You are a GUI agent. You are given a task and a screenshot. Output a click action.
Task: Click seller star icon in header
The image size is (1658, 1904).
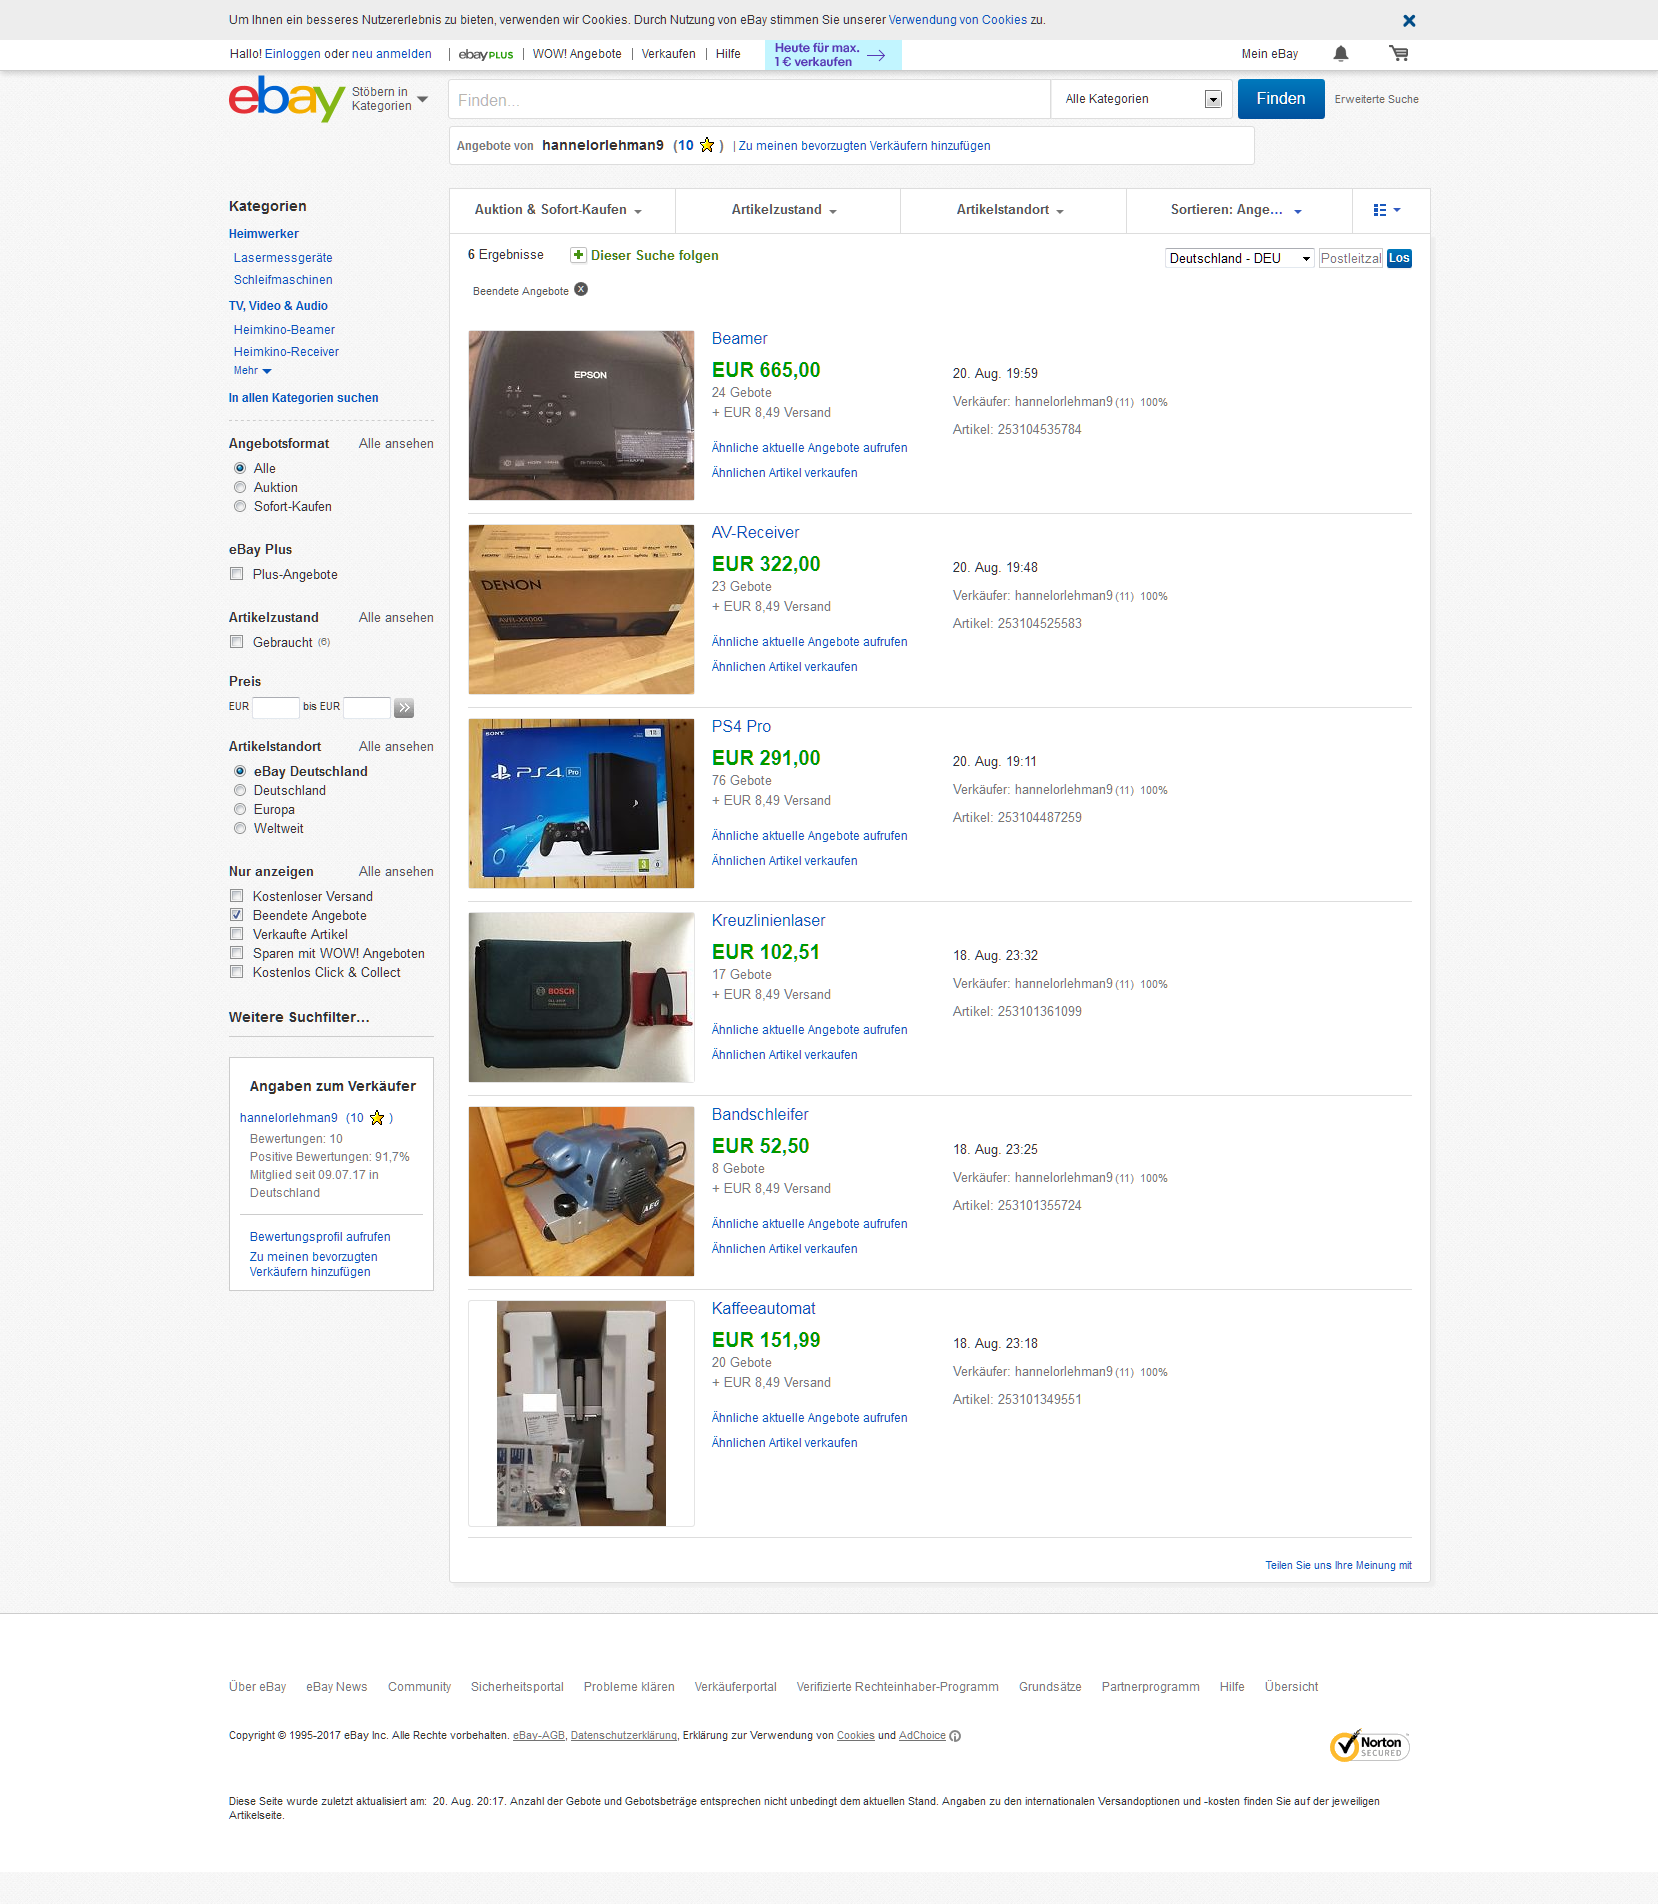(707, 145)
